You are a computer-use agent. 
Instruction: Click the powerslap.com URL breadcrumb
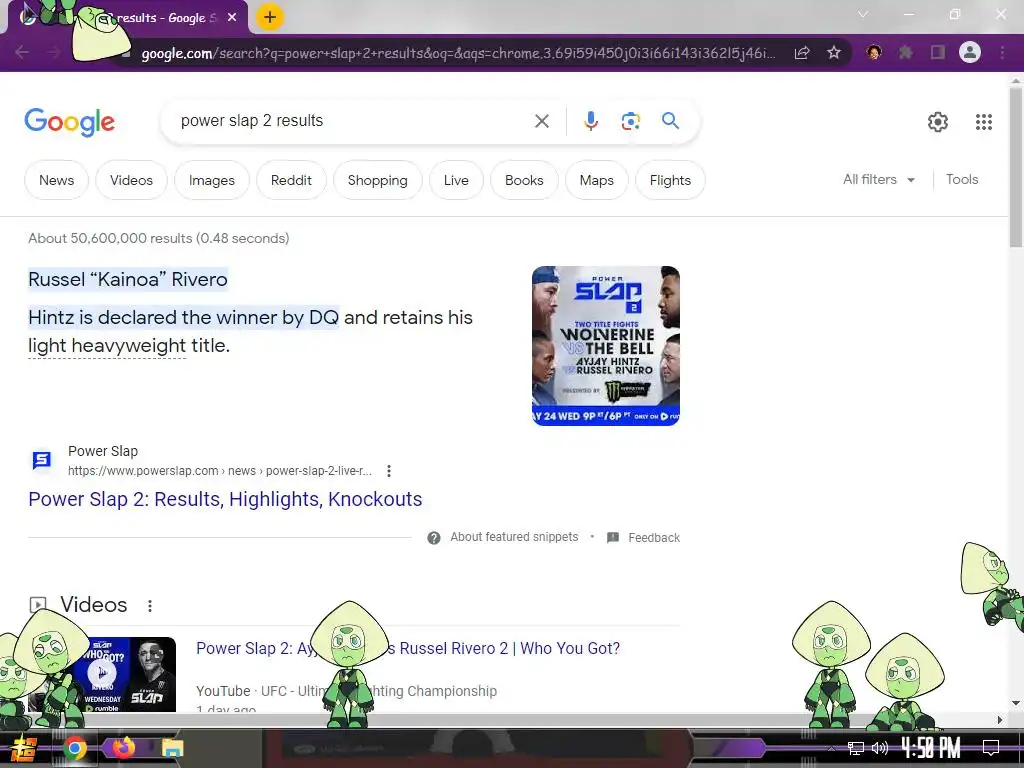pos(219,471)
